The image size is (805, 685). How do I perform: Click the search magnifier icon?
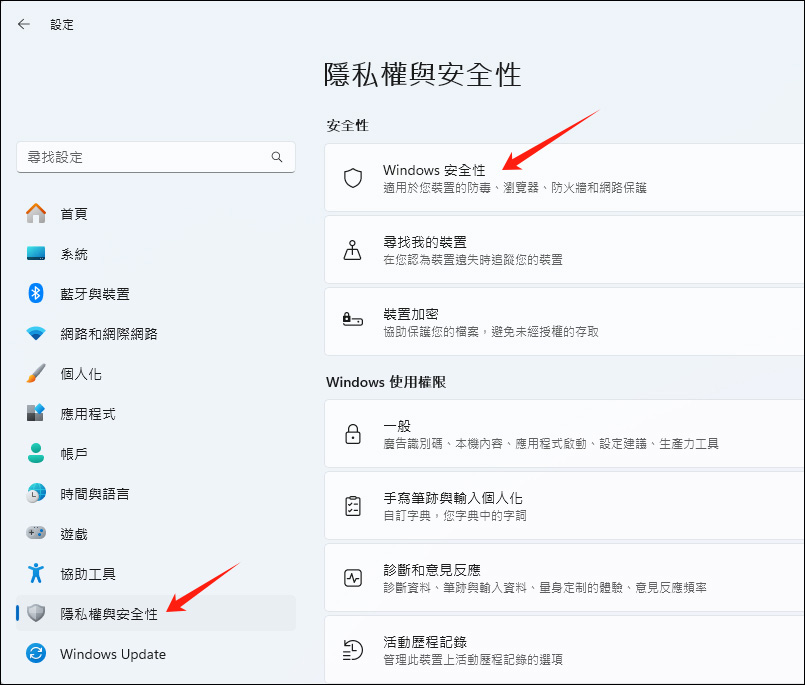(x=277, y=157)
